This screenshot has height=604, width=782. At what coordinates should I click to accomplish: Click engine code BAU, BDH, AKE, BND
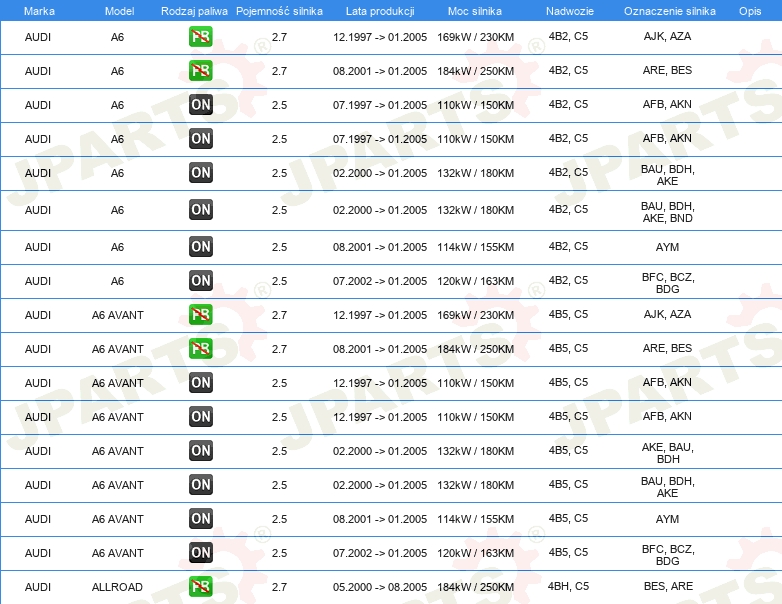668,212
